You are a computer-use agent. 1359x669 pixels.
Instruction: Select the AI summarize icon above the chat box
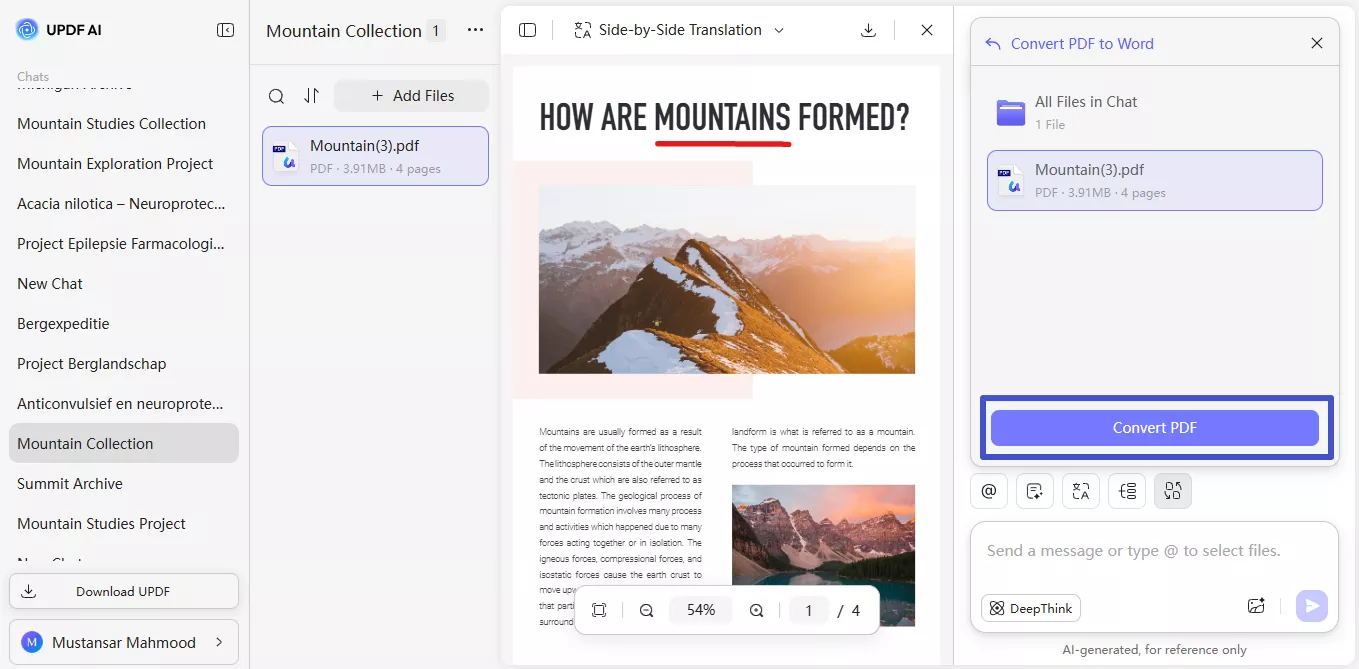[x=1035, y=491]
